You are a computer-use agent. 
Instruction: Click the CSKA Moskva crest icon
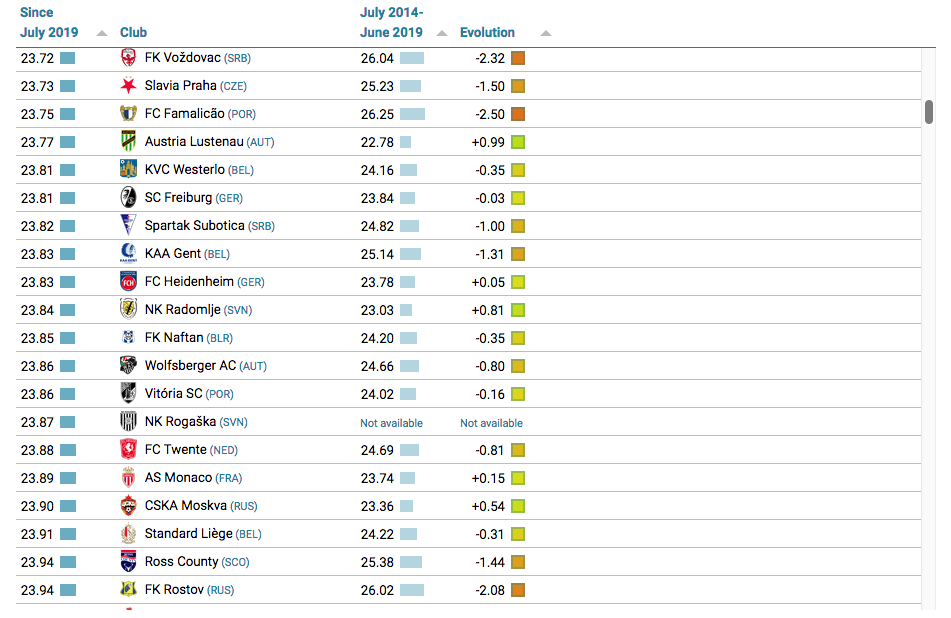pyautogui.click(x=128, y=506)
